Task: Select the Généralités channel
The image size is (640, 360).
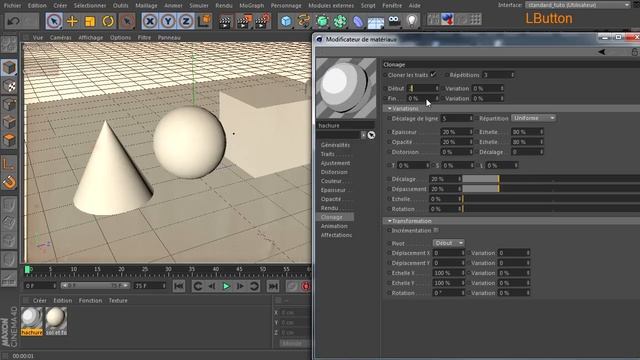Action: pyautogui.click(x=335, y=145)
